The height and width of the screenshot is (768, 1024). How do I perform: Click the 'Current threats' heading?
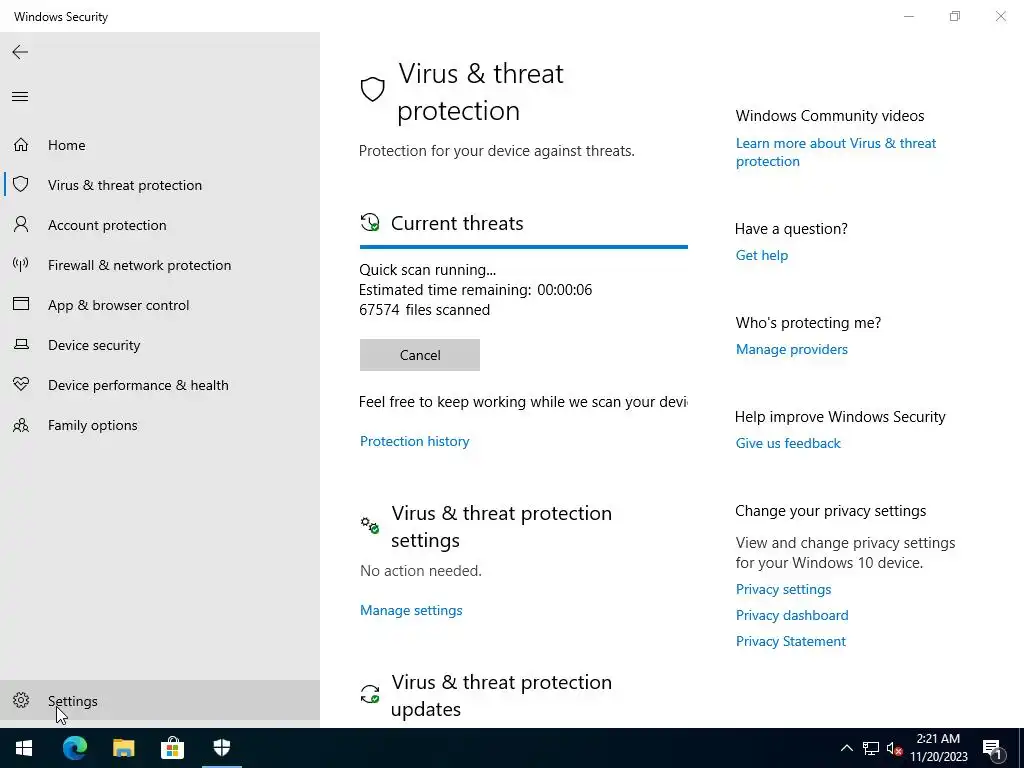[457, 223]
